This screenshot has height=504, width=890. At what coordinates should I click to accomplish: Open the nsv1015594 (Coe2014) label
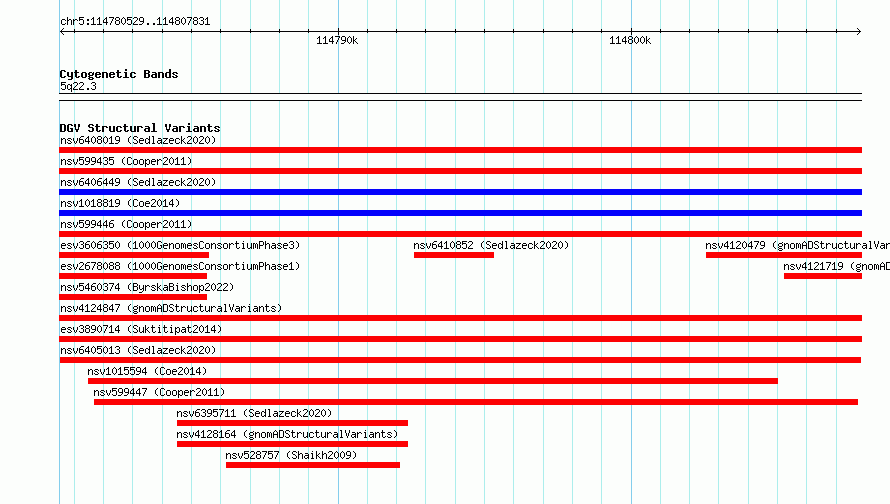[x=147, y=371]
